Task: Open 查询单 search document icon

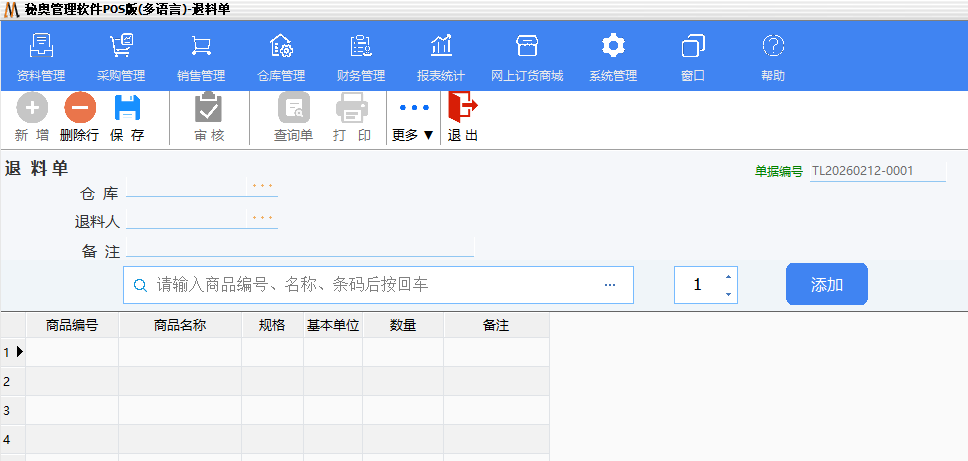Action: point(293,108)
